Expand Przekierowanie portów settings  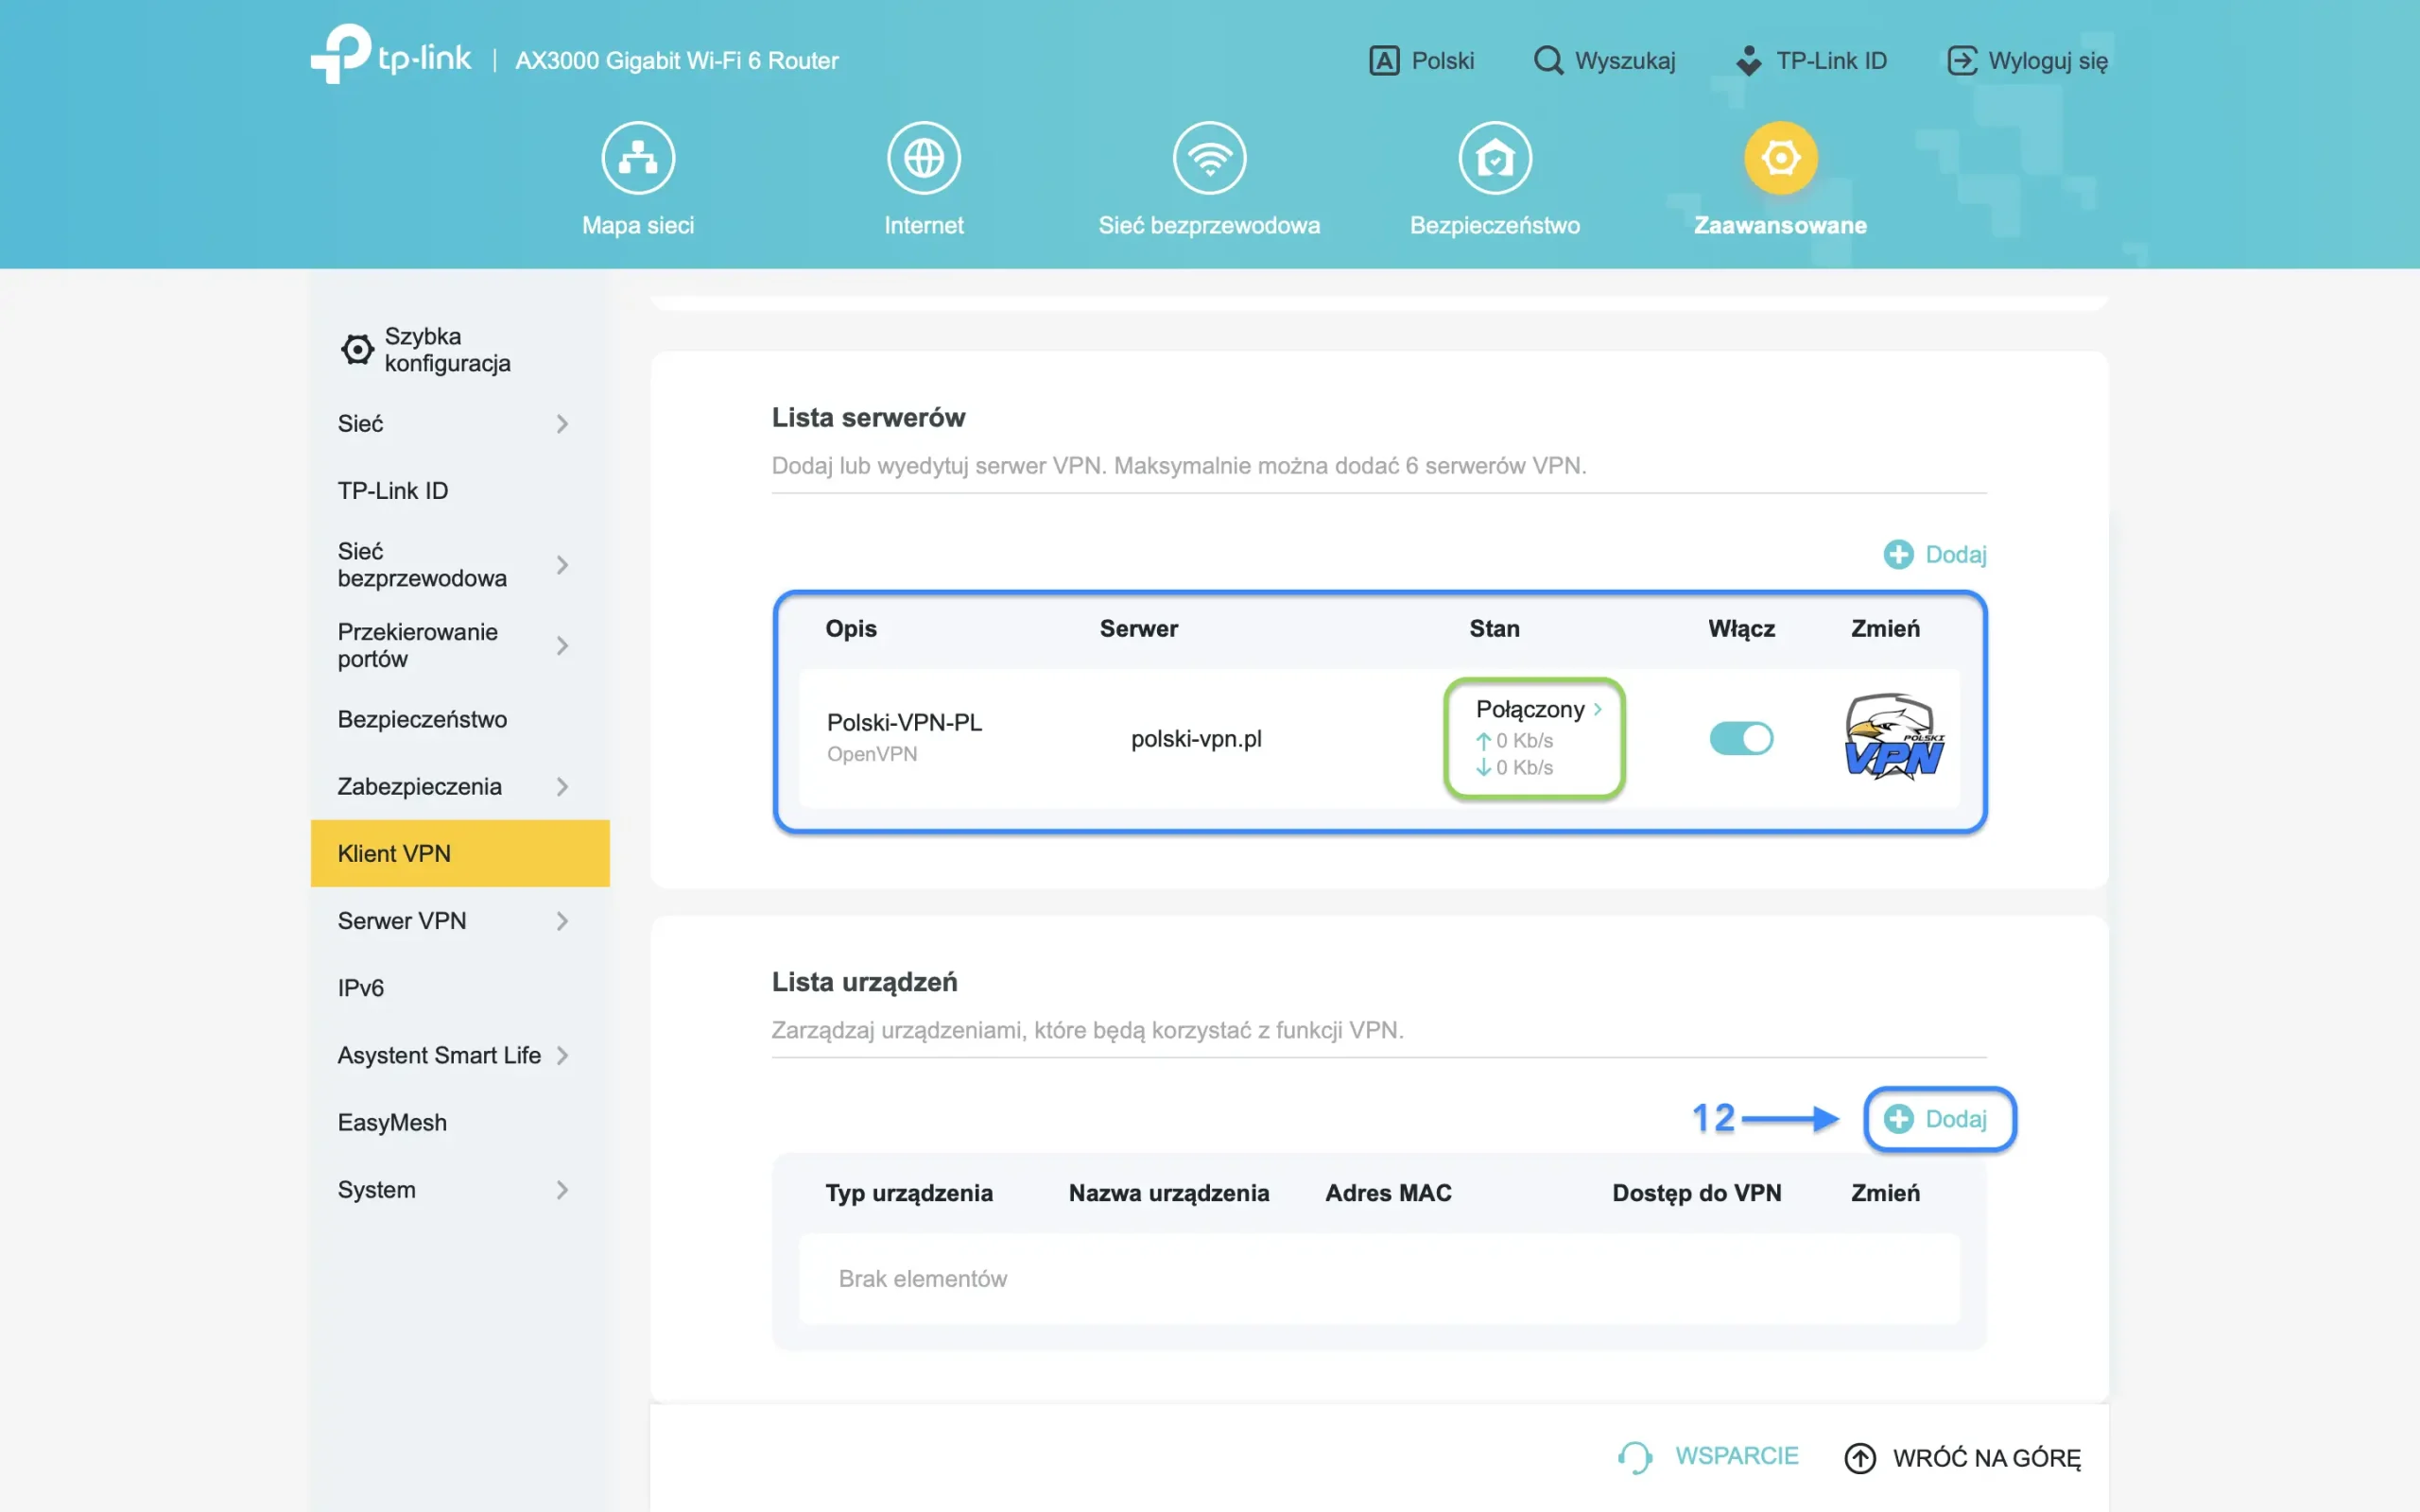point(563,645)
